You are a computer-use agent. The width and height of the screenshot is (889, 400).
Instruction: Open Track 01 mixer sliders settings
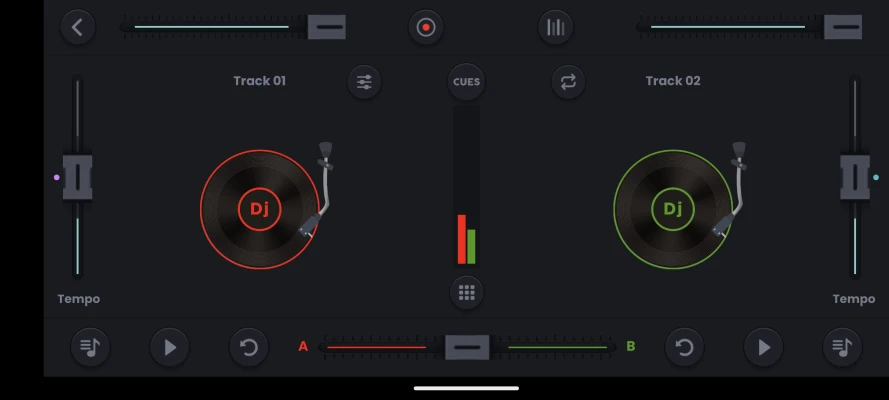coord(364,82)
